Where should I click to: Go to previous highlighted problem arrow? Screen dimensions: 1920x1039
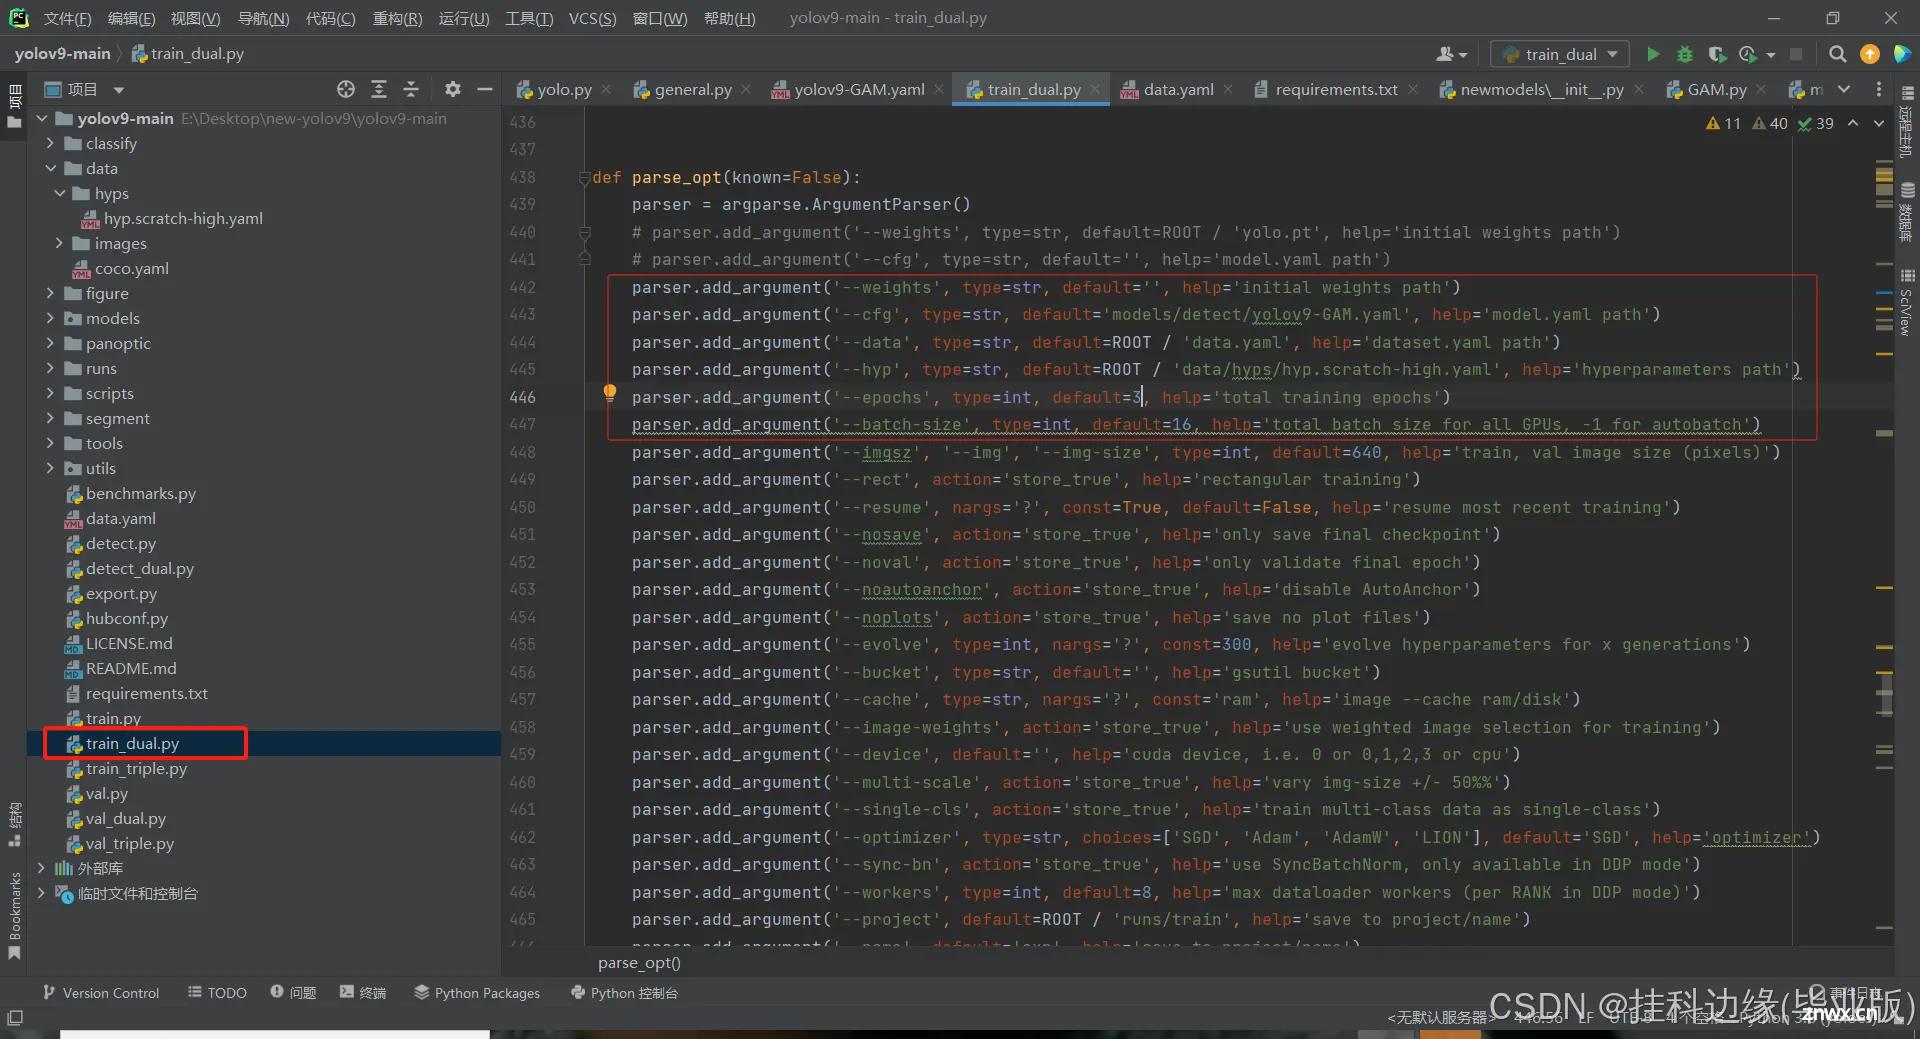1853,123
